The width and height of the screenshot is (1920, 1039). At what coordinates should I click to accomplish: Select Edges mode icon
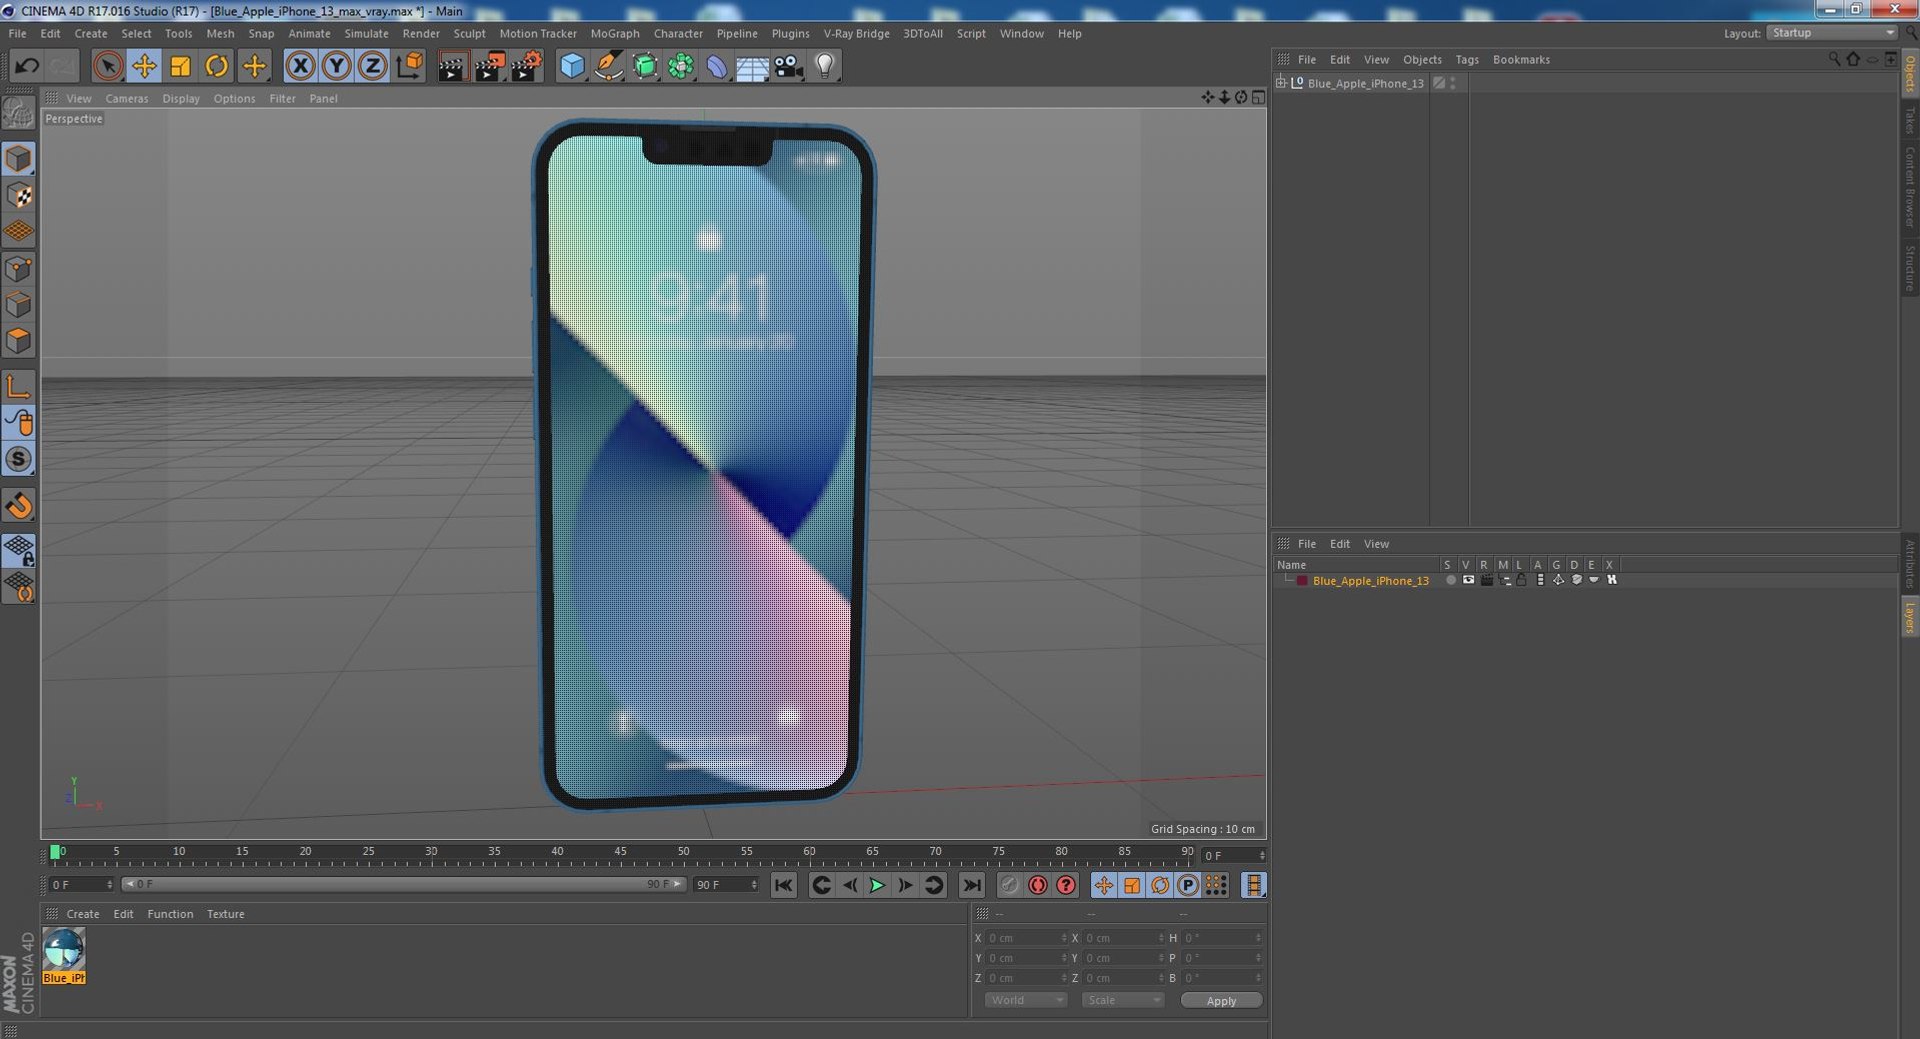point(19,304)
